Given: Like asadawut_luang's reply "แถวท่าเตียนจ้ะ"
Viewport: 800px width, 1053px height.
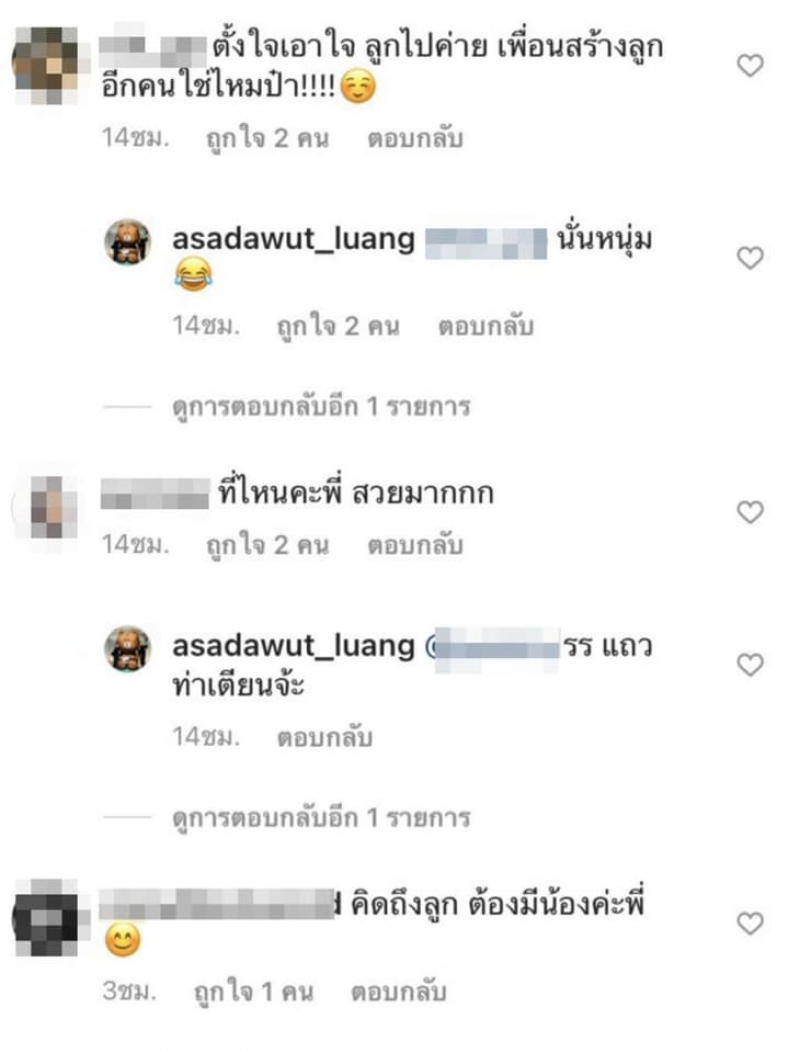Looking at the screenshot, I should point(750,665).
